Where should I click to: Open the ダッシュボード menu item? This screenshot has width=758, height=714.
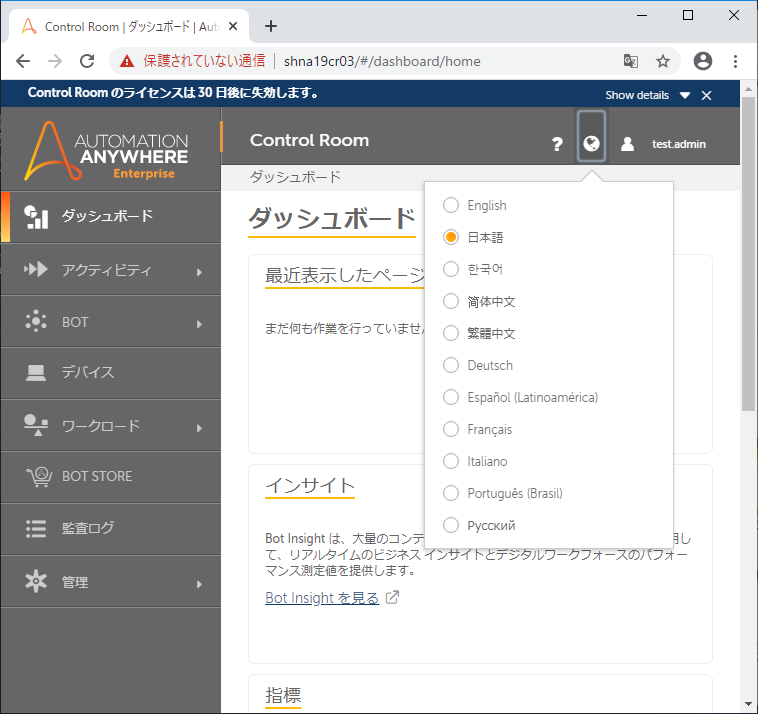111,217
